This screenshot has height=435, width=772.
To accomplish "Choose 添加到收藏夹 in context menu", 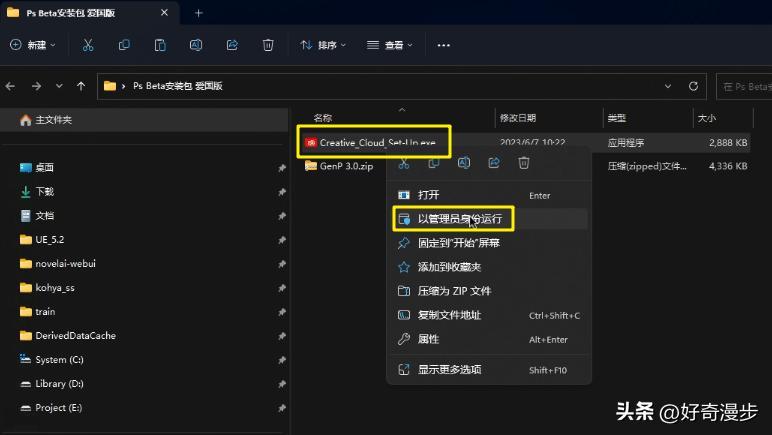I will point(490,267).
